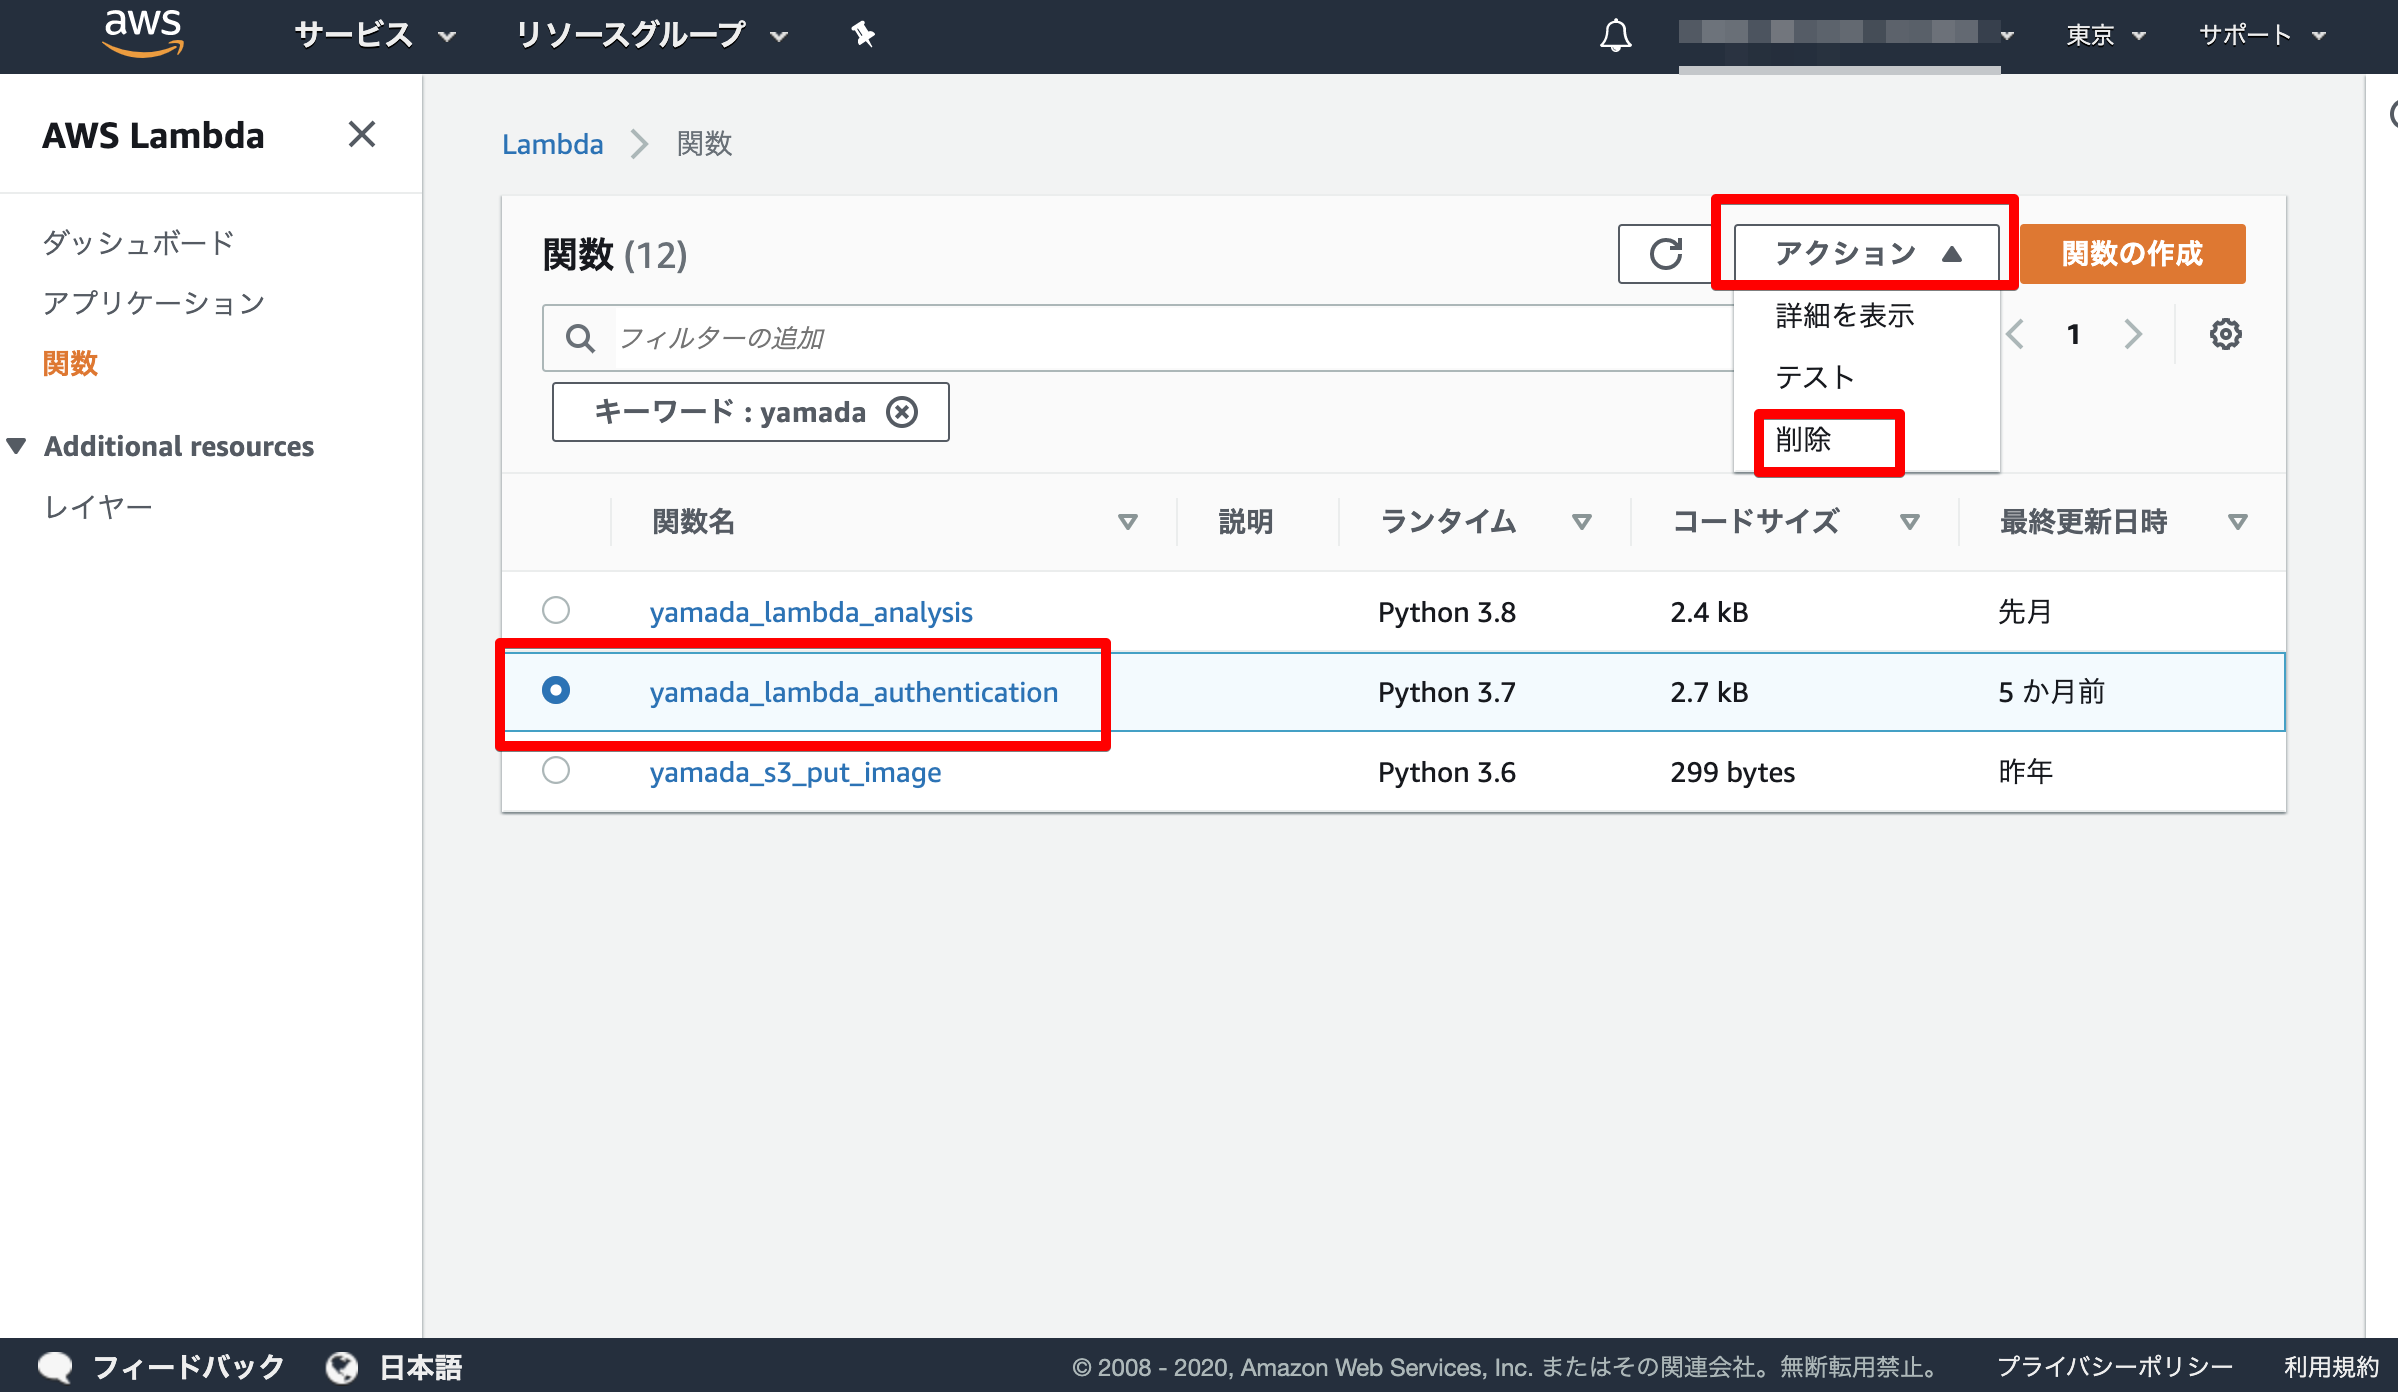Open the account name dropdown
2398x1392 pixels.
[x=1846, y=35]
